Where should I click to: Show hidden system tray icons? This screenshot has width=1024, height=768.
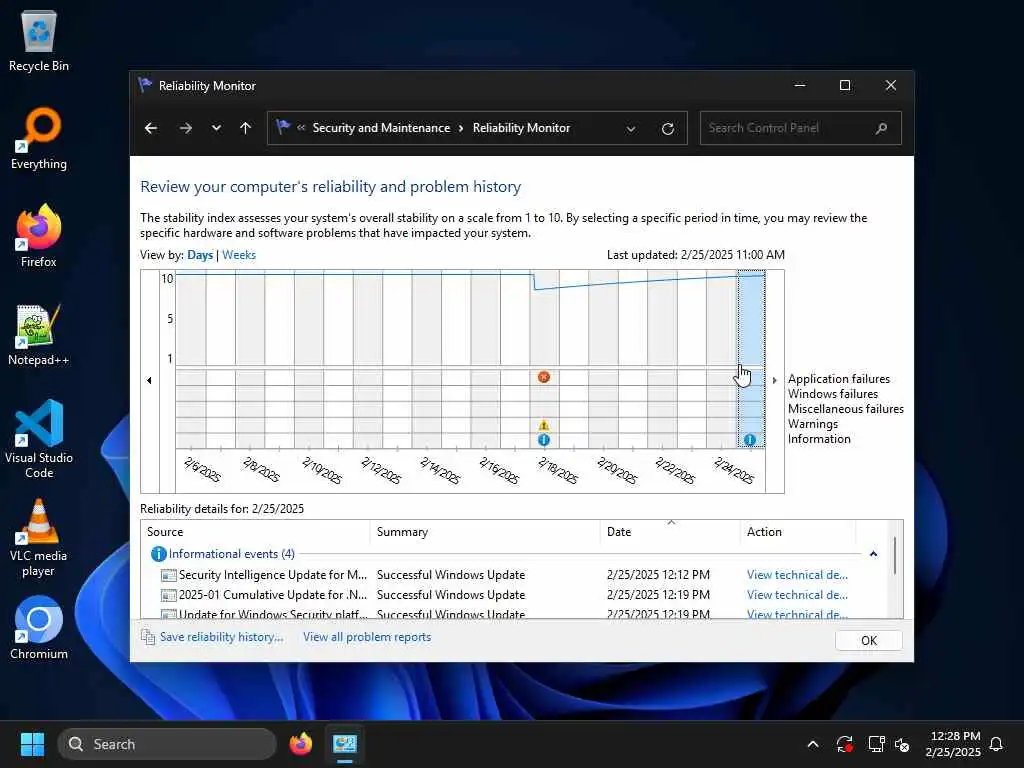(x=813, y=744)
